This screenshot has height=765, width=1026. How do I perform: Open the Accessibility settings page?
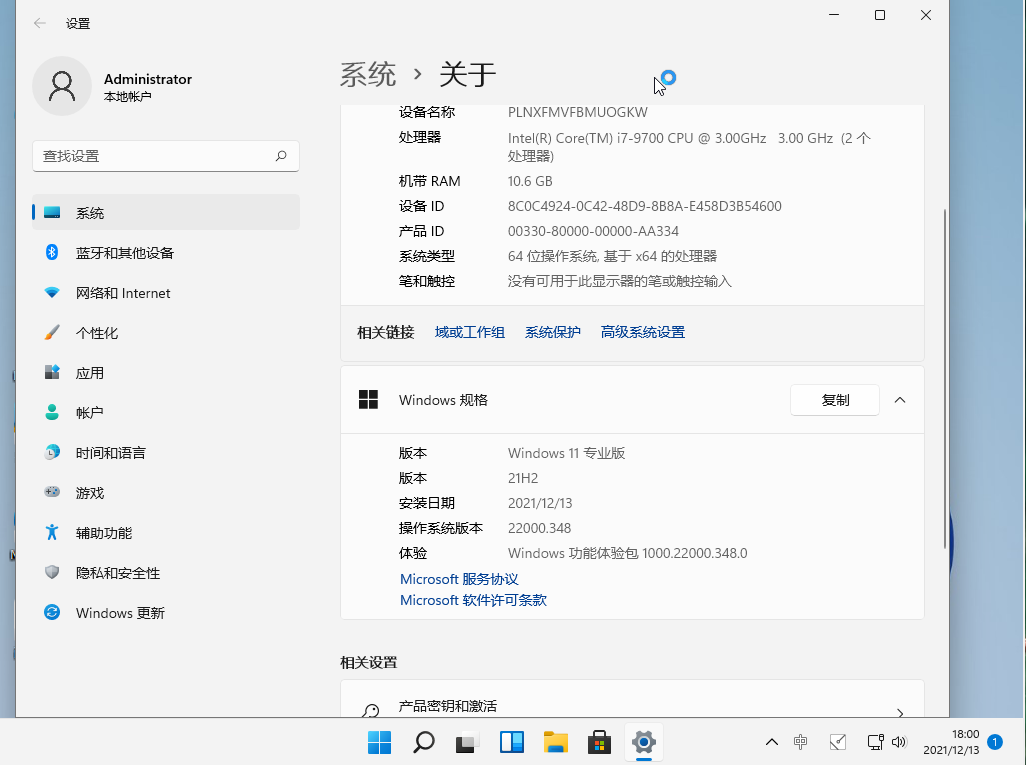point(103,533)
